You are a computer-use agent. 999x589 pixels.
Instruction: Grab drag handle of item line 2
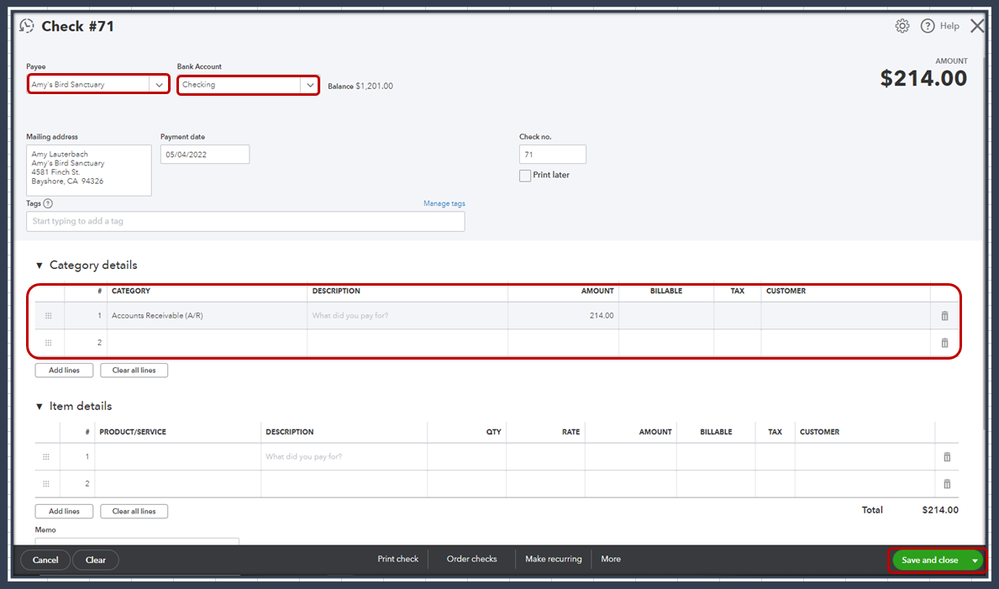coord(46,484)
